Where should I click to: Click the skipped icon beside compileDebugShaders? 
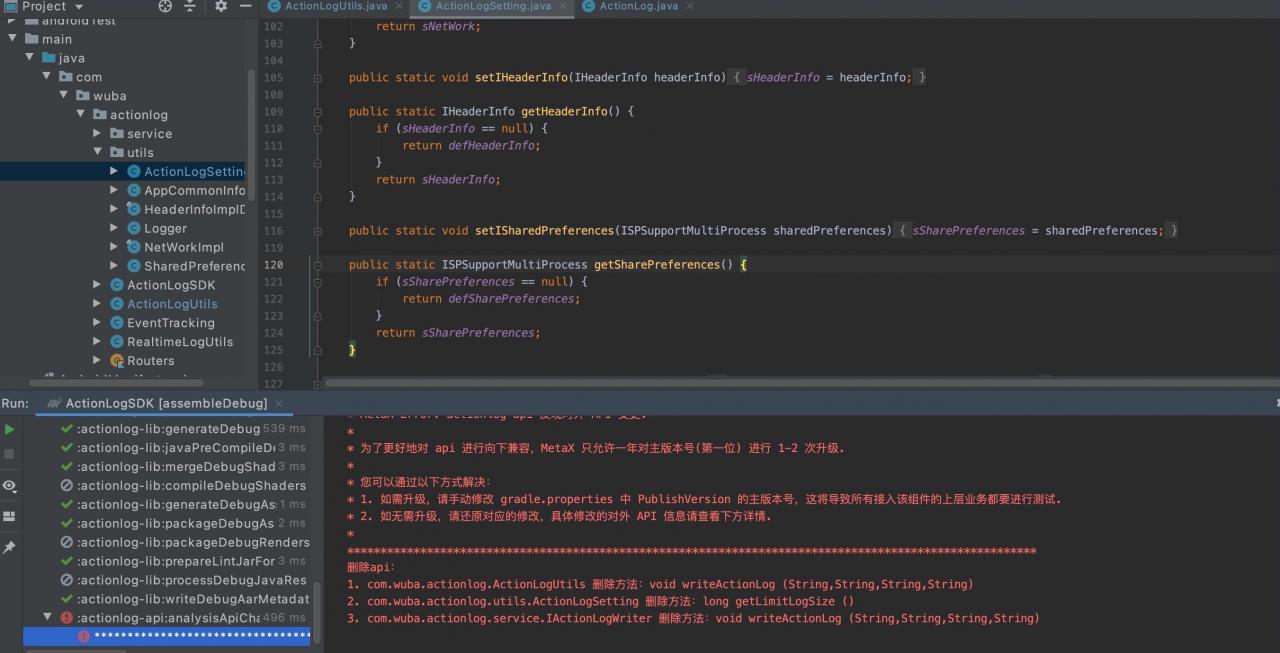[x=67, y=485]
